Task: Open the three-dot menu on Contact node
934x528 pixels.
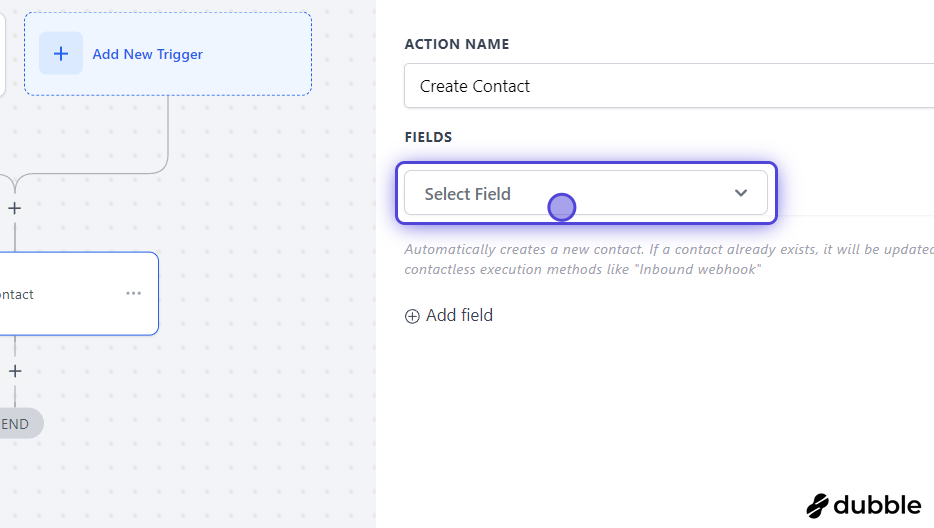Action: pyautogui.click(x=133, y=293)
